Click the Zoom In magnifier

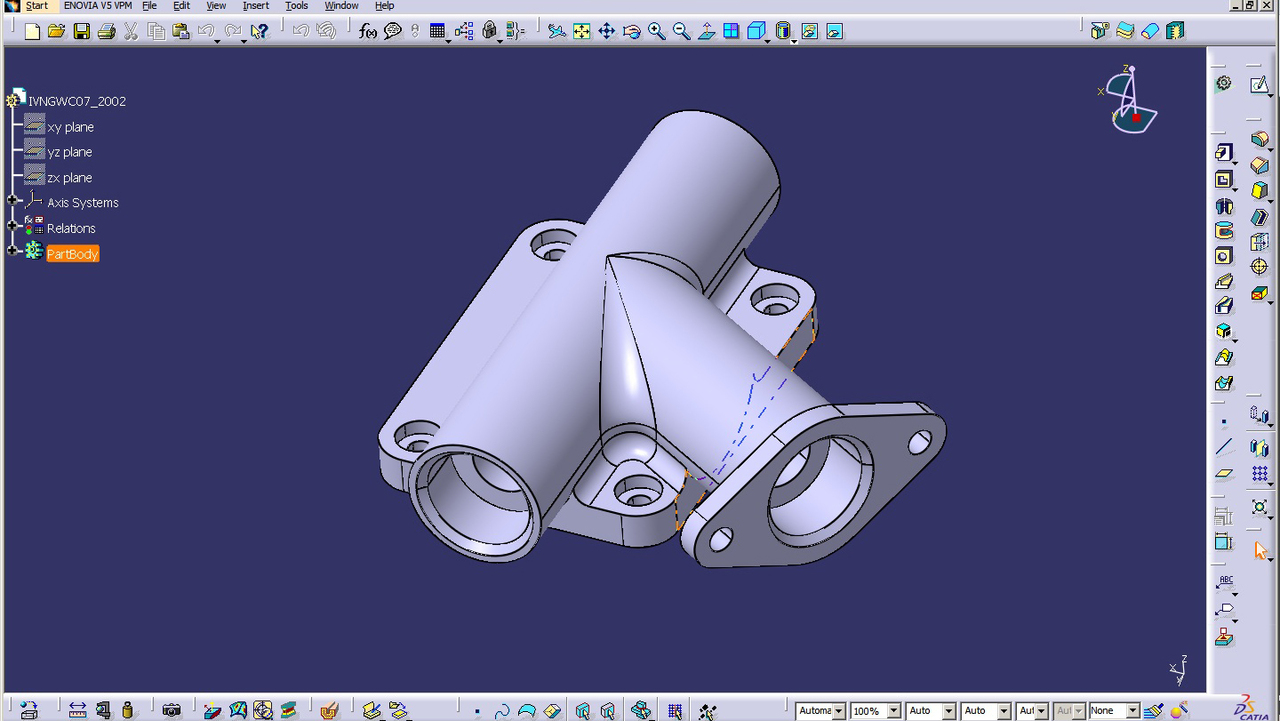pyautogui.click(x=657, y=32)
